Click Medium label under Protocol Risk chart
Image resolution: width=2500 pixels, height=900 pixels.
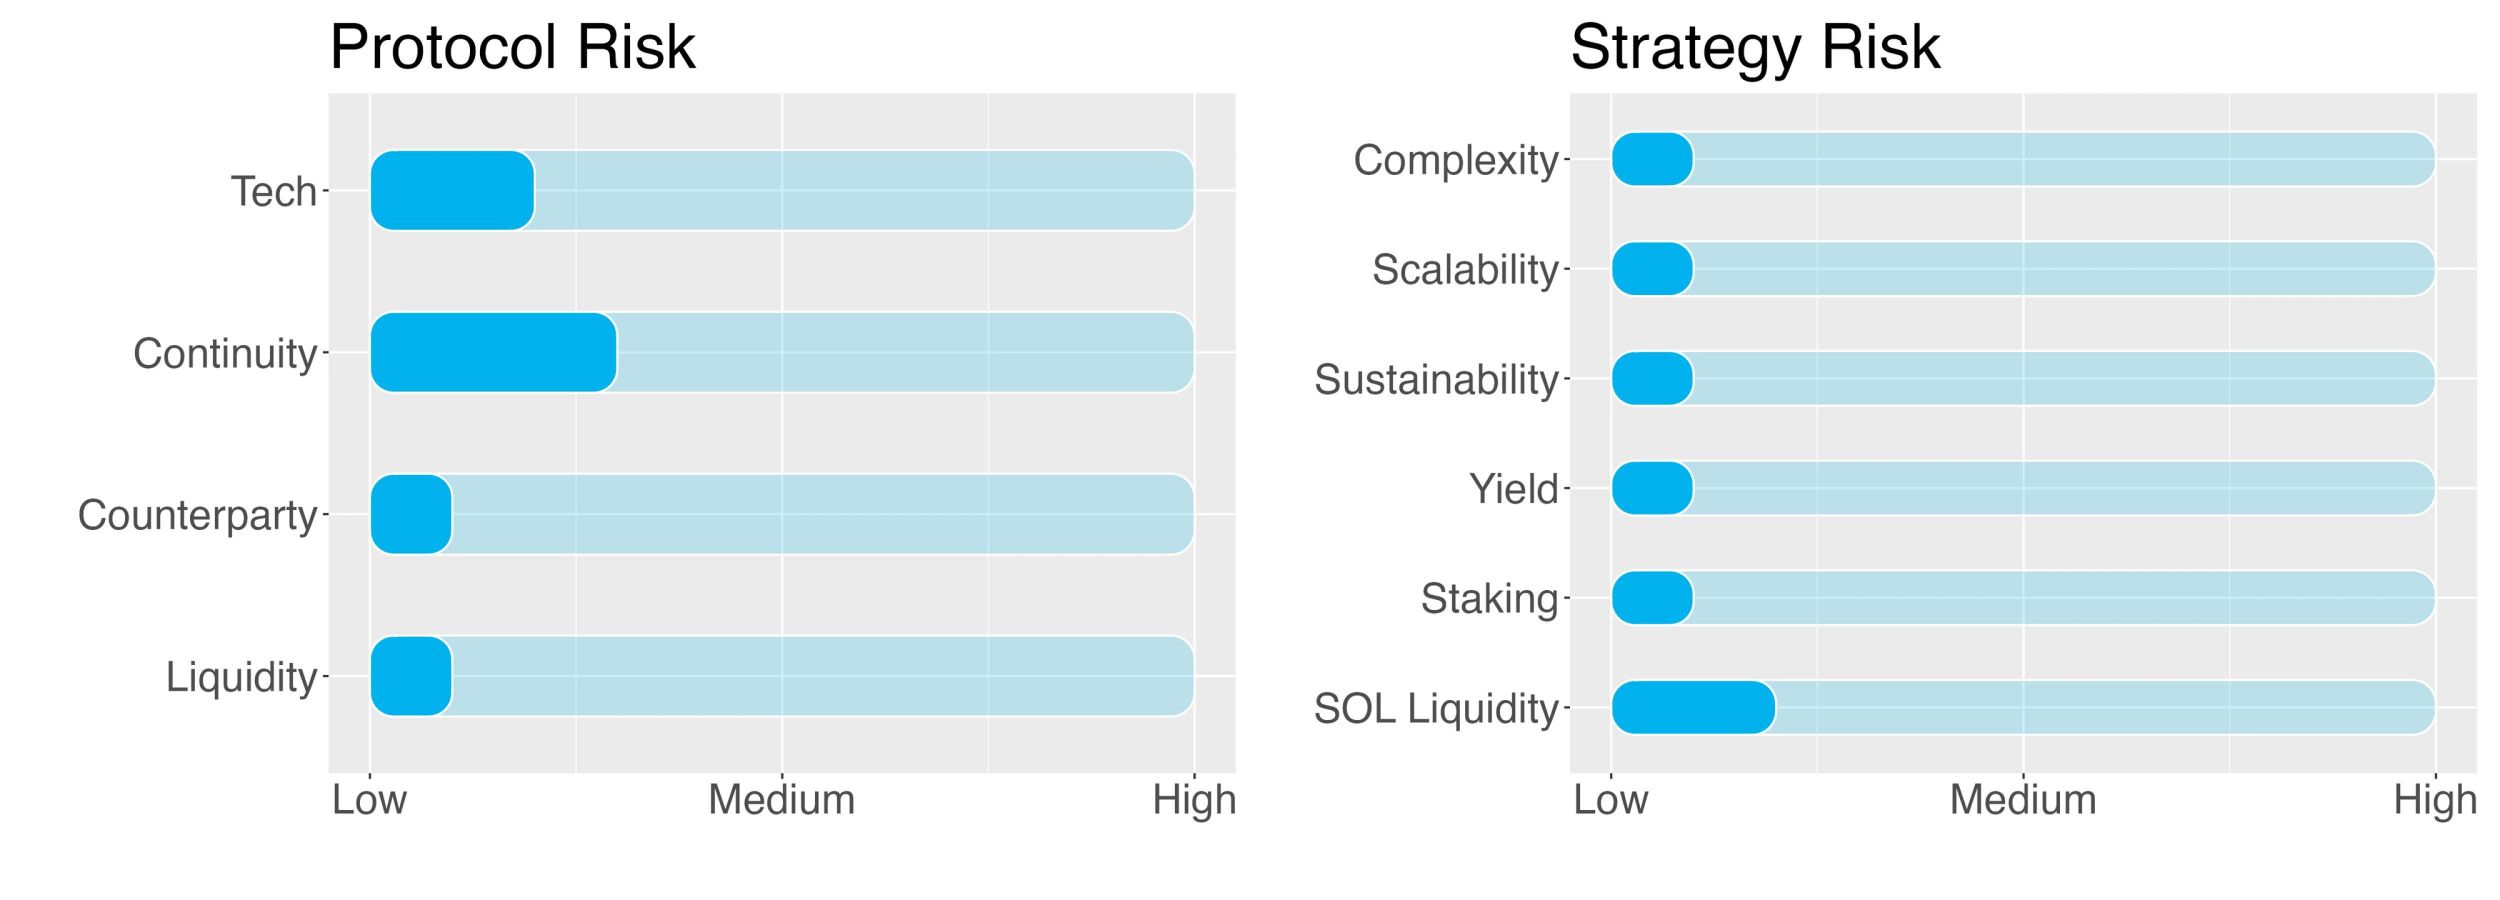781,800
